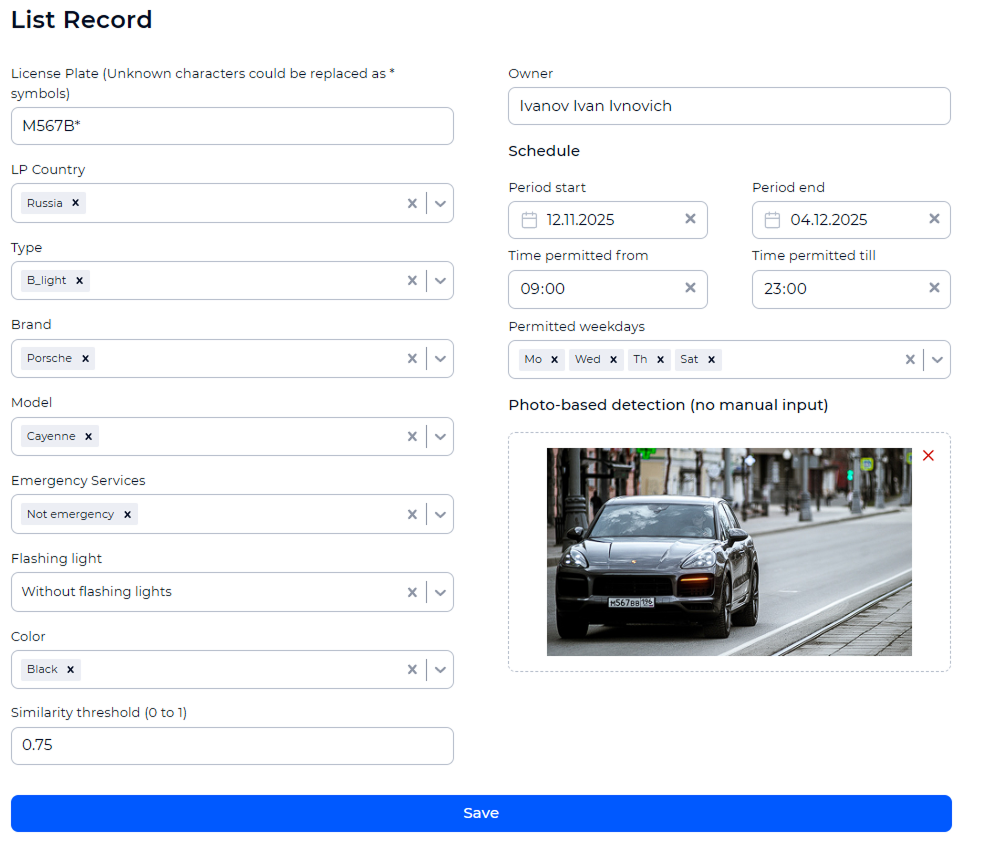Open the Flashing light dropdown

coord(439,592)
